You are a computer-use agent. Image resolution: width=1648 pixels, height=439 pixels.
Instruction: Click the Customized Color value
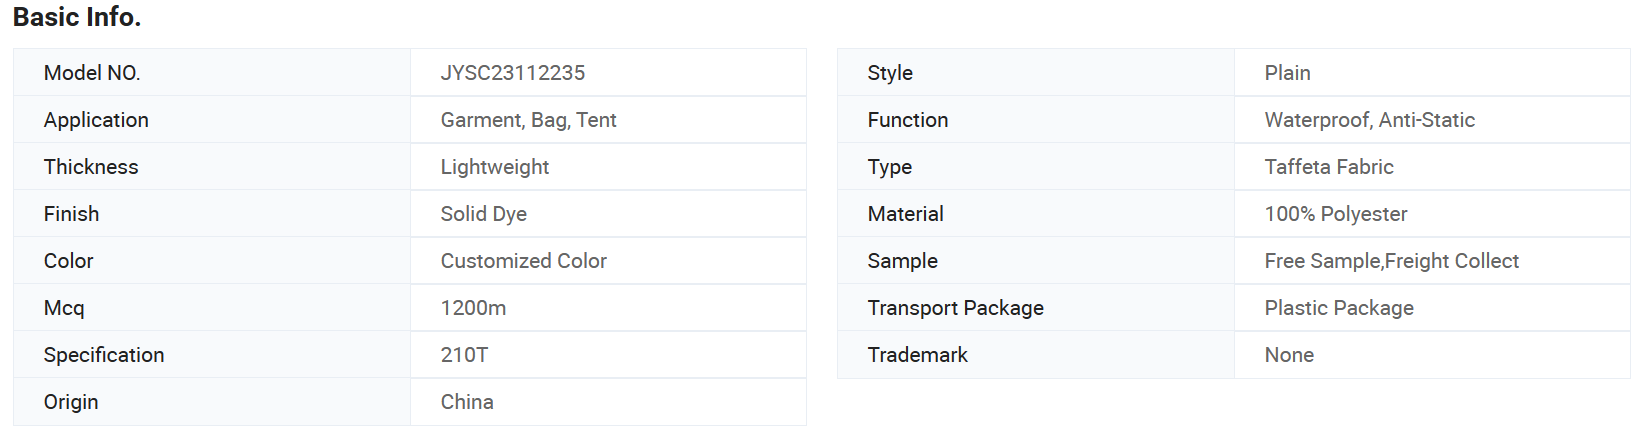coord(524,261)
